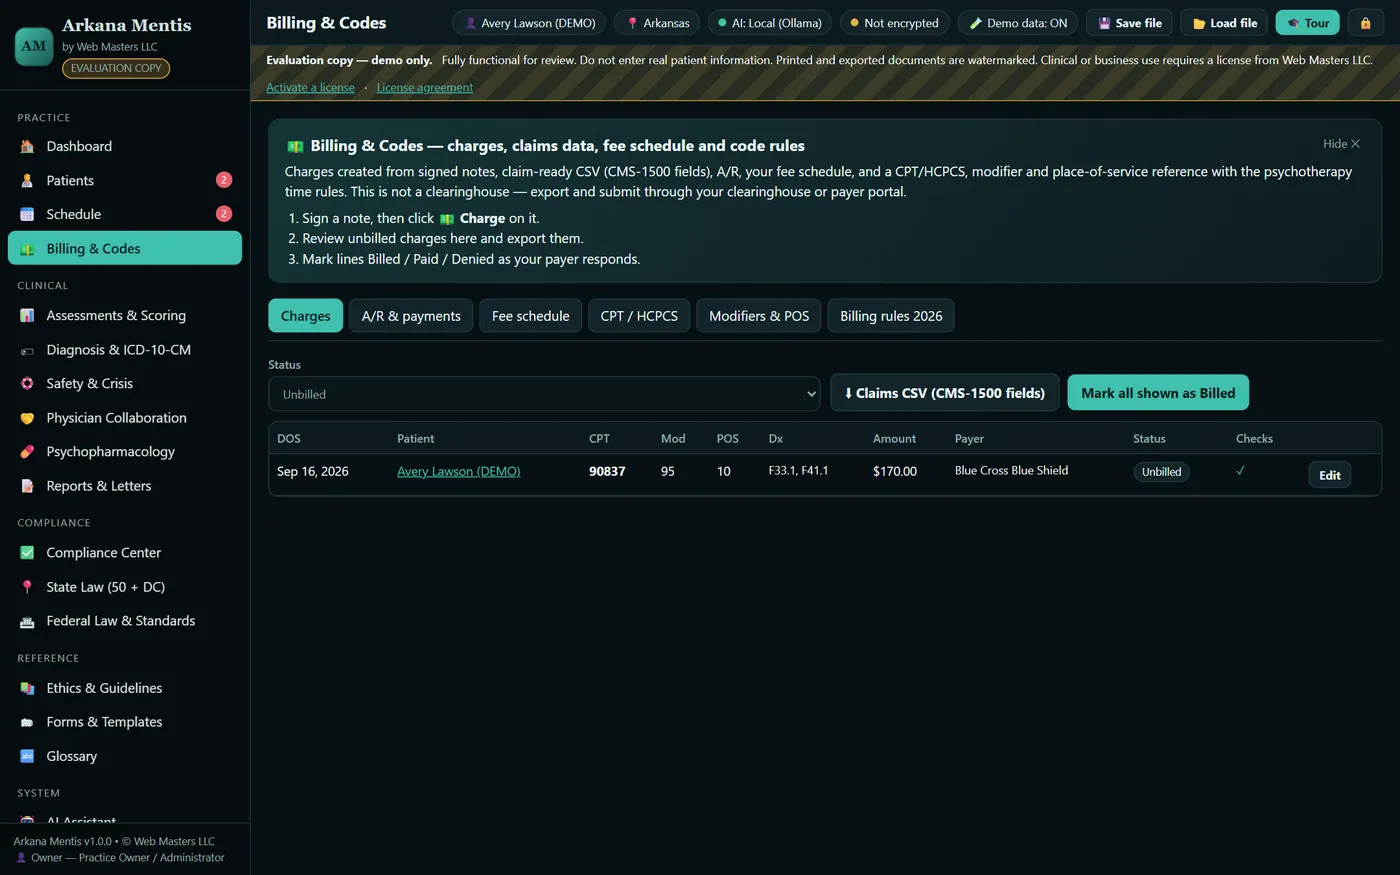This screenshot has height=875, width=1400.
Task: Open Assessments & Scoring section
Action: tap(125, 315)
